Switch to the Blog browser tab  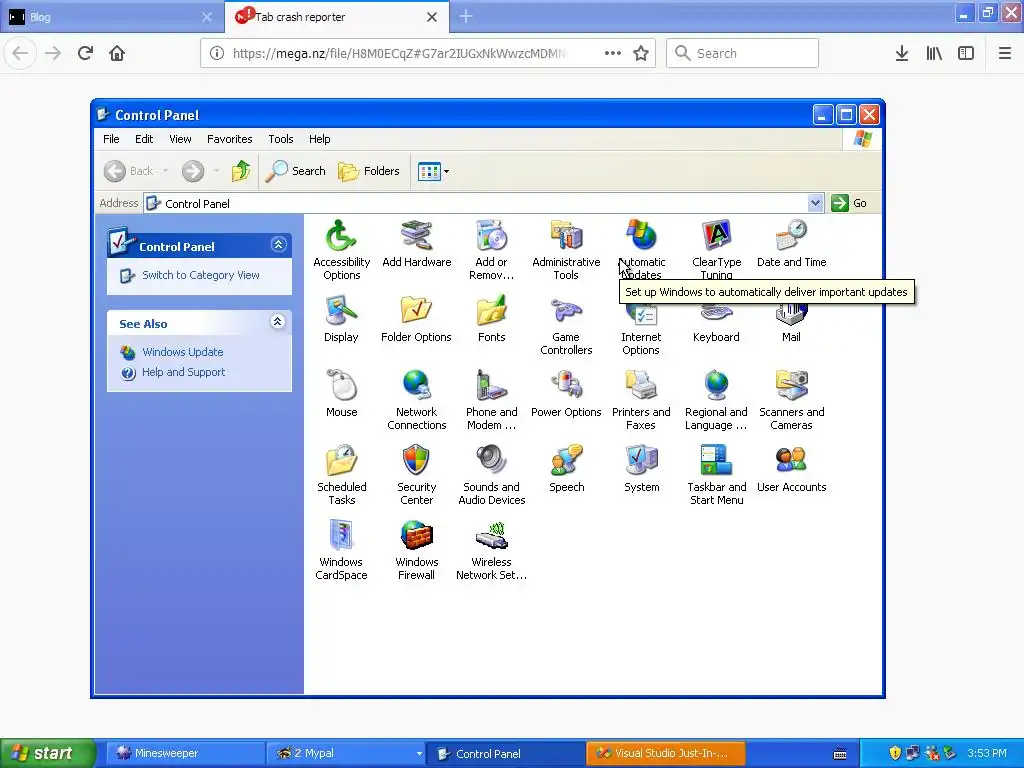(111, 17)
